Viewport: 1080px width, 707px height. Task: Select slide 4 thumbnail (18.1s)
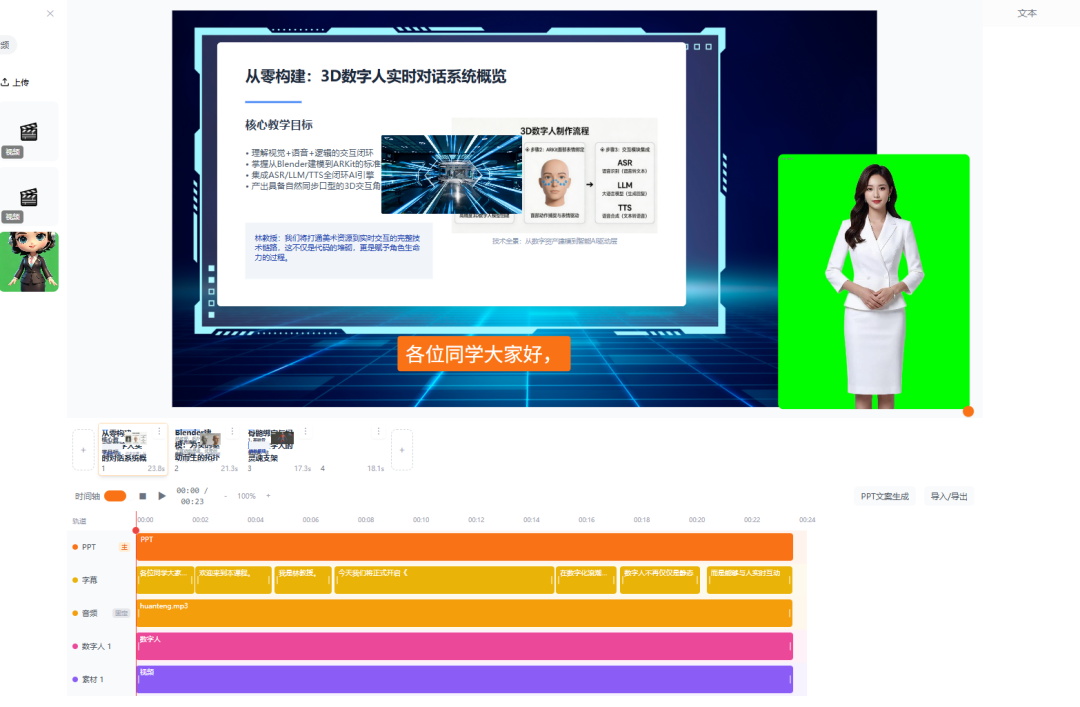(x=351, y=449)
